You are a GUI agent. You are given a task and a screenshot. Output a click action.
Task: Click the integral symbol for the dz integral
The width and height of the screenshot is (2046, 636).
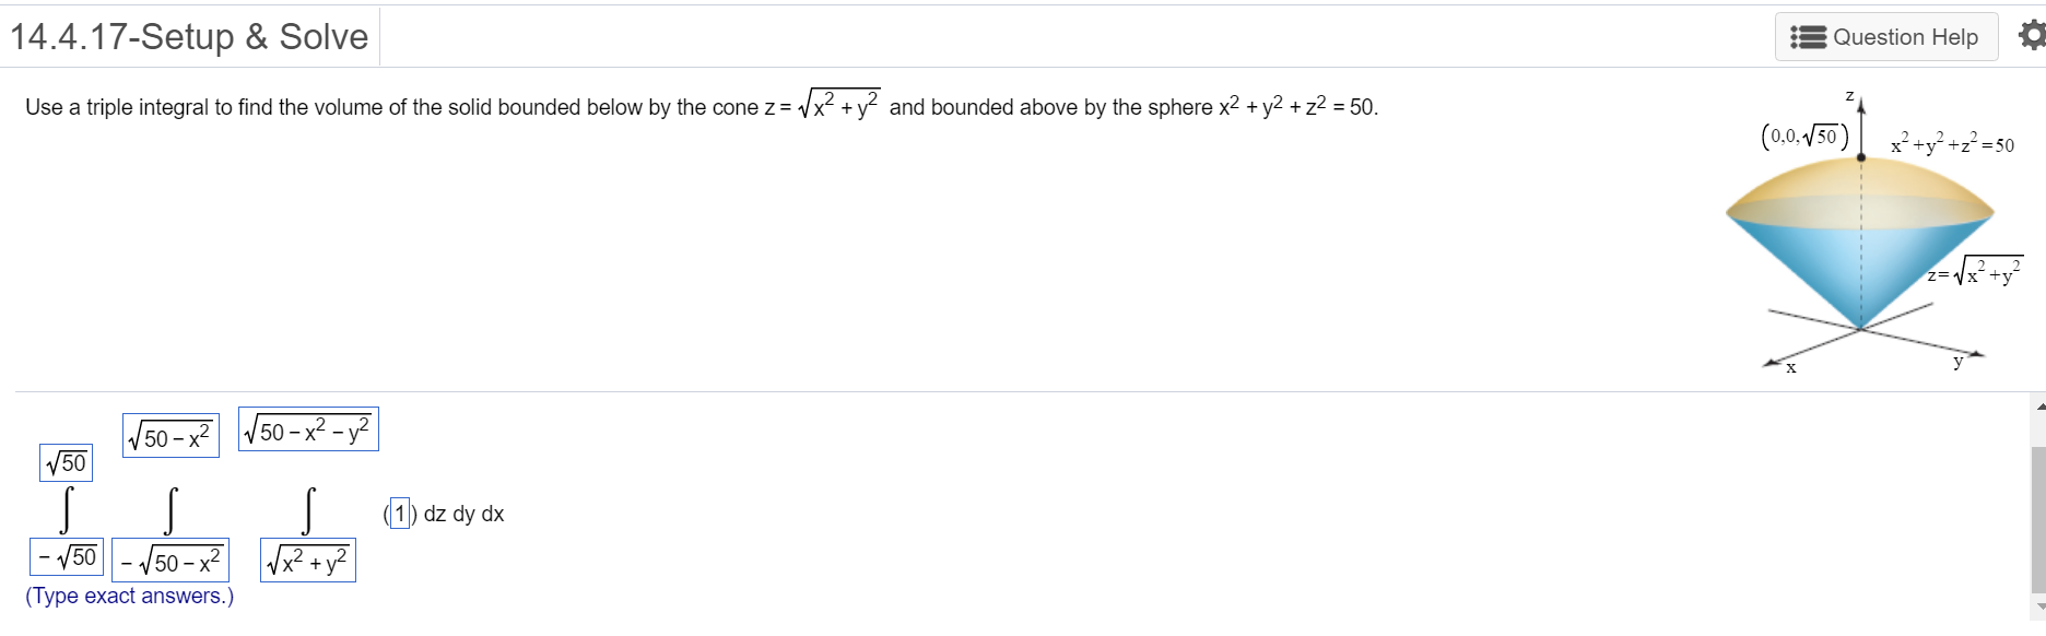(x=310, y=511)
